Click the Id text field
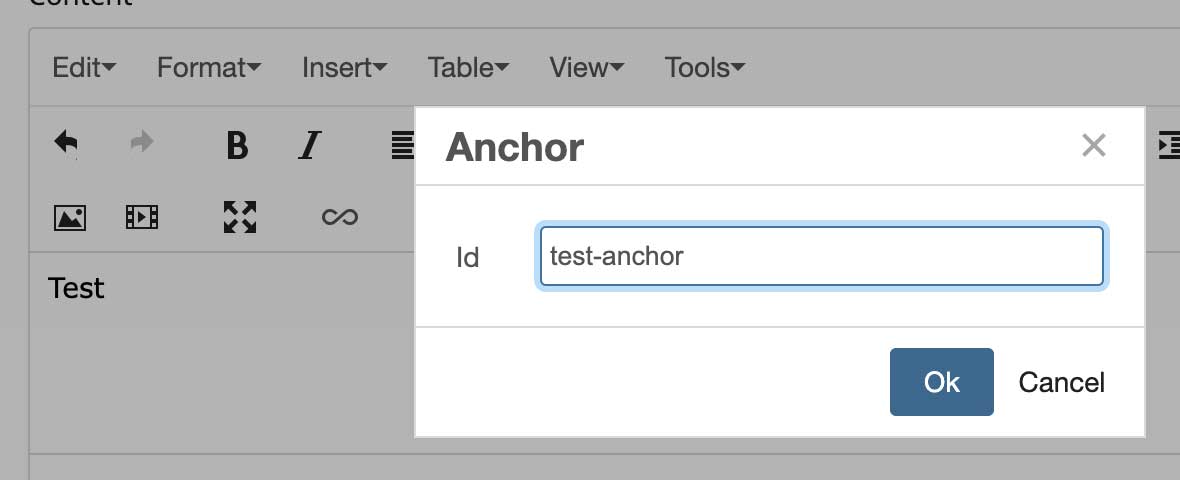This screenshot has width=1180, height=480. click(x=821, y=257)
